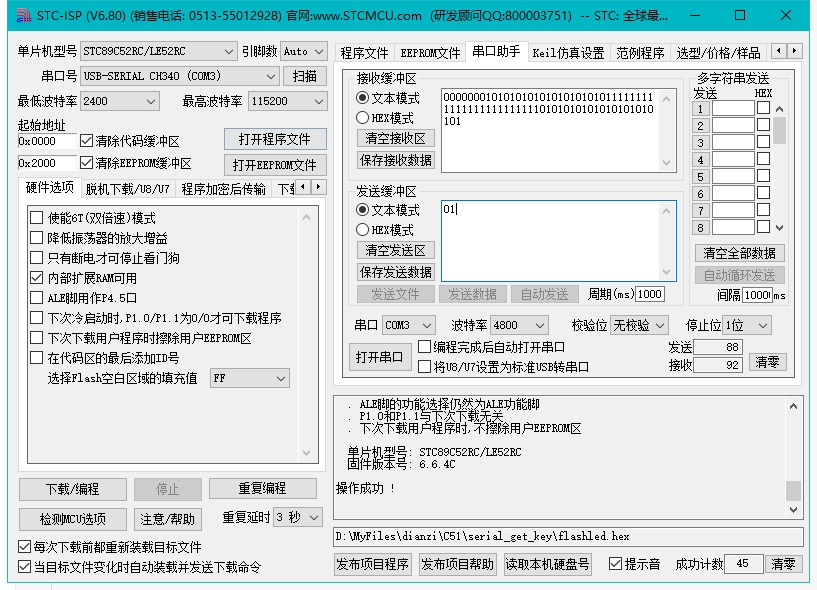
Task: Select HEX模式 in receive buffer
Action: (362, 118)
